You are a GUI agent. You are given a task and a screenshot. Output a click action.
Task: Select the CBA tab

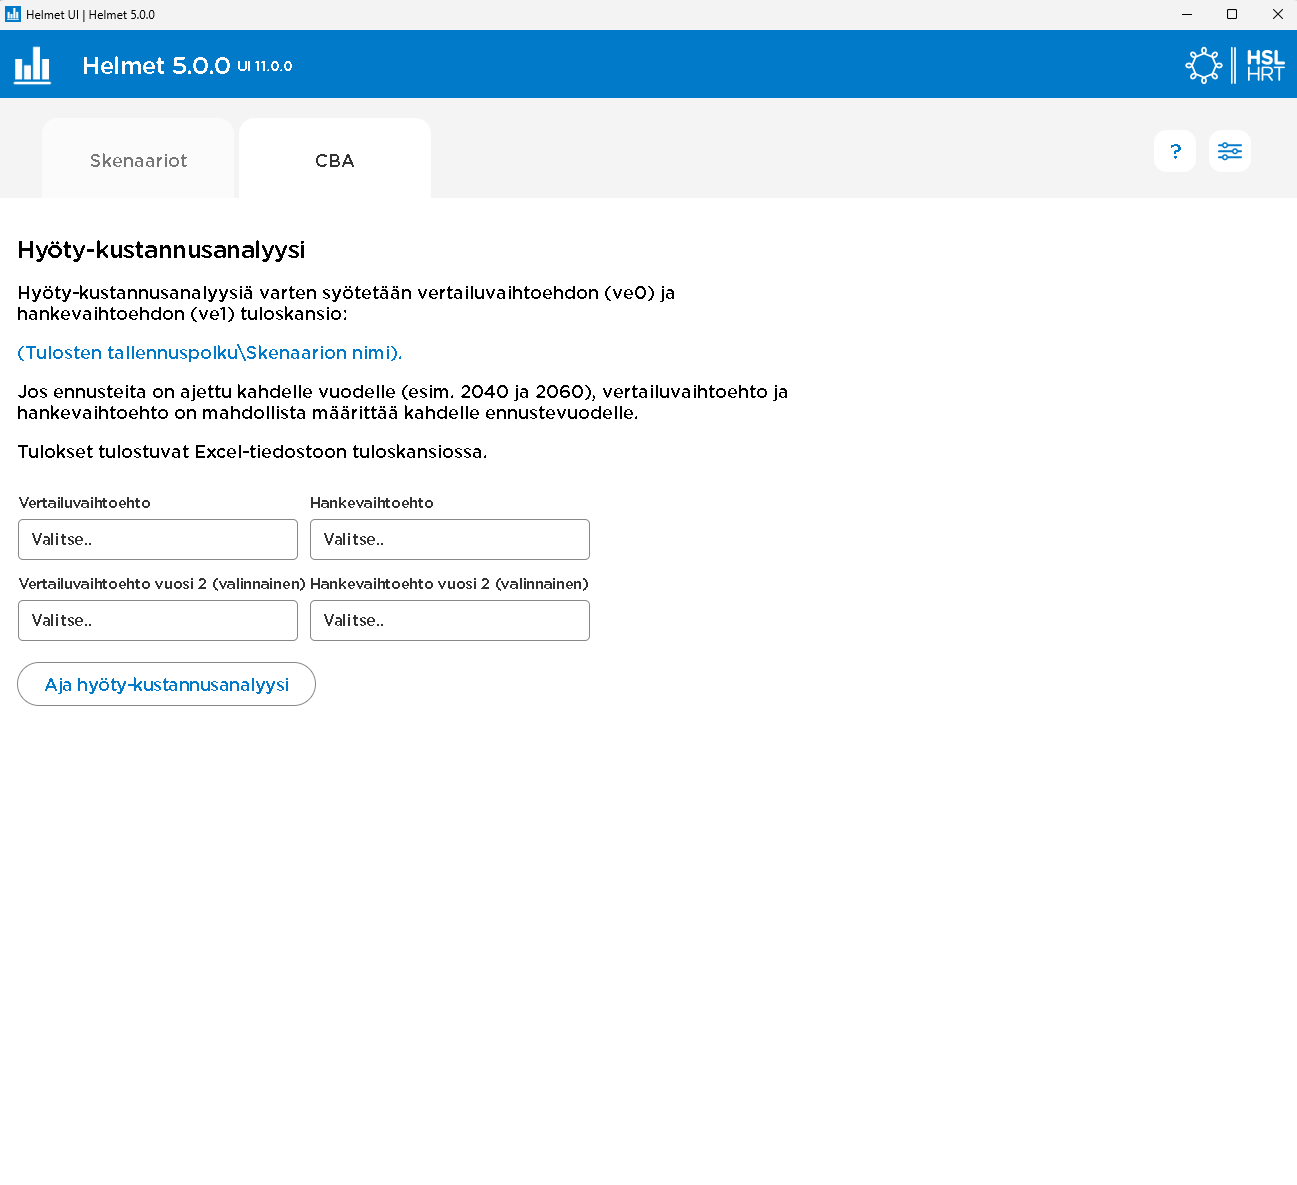tap(334, 161)
